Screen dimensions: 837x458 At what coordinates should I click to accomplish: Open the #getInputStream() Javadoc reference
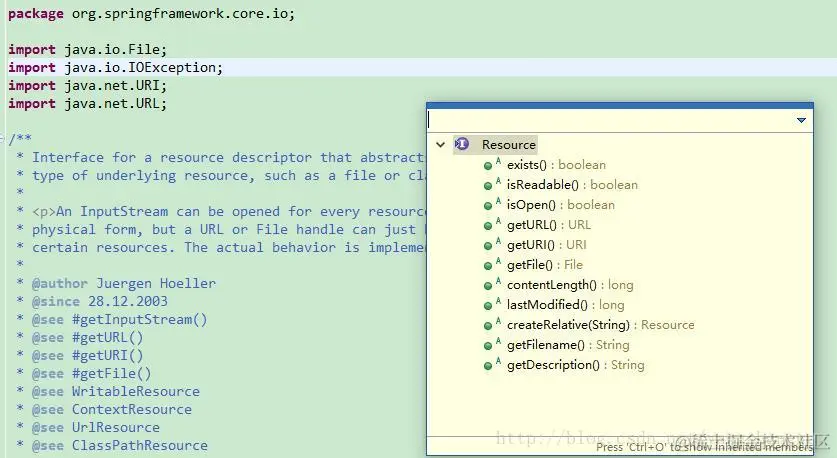point(139,320)
